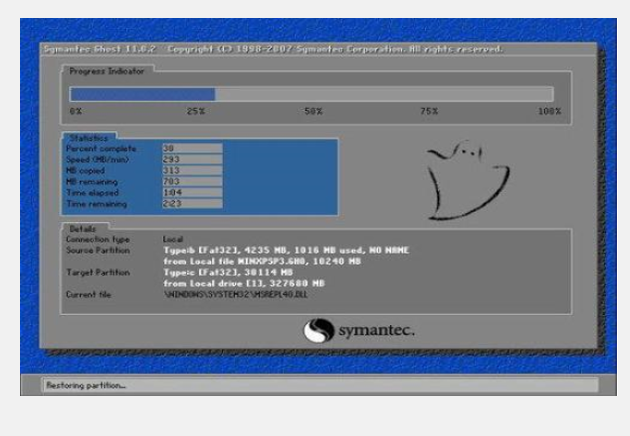
Task: Click the Symantec logo sphere icon
Action: tap(319, 331)
